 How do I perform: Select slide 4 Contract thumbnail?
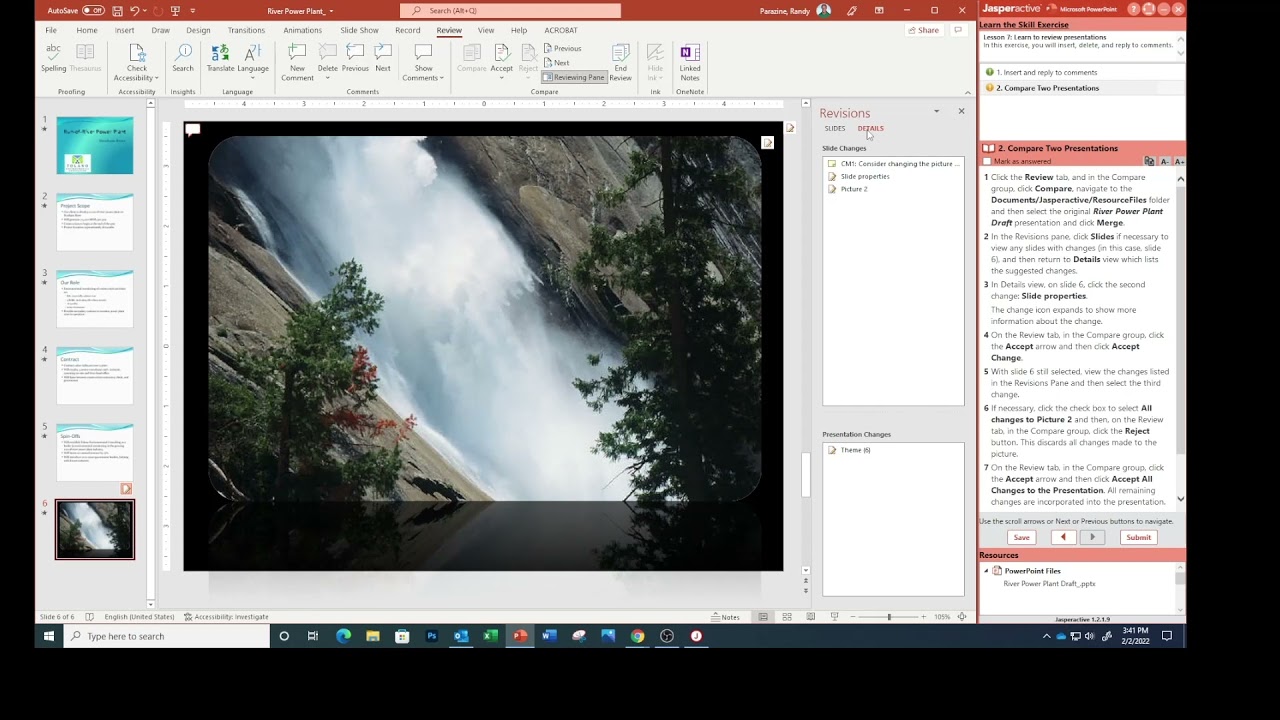tap(94, 375)
